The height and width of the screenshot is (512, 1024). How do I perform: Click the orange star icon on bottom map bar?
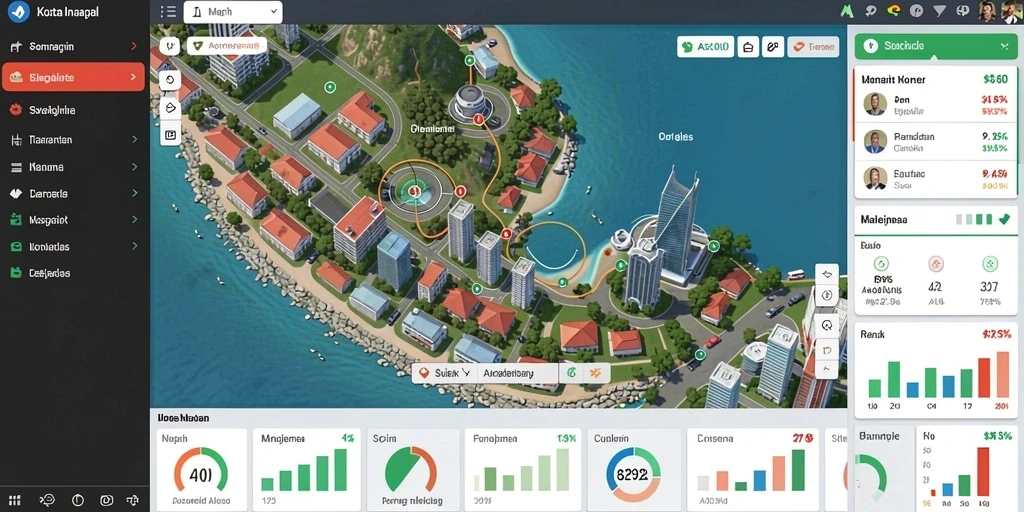[594, 373]
